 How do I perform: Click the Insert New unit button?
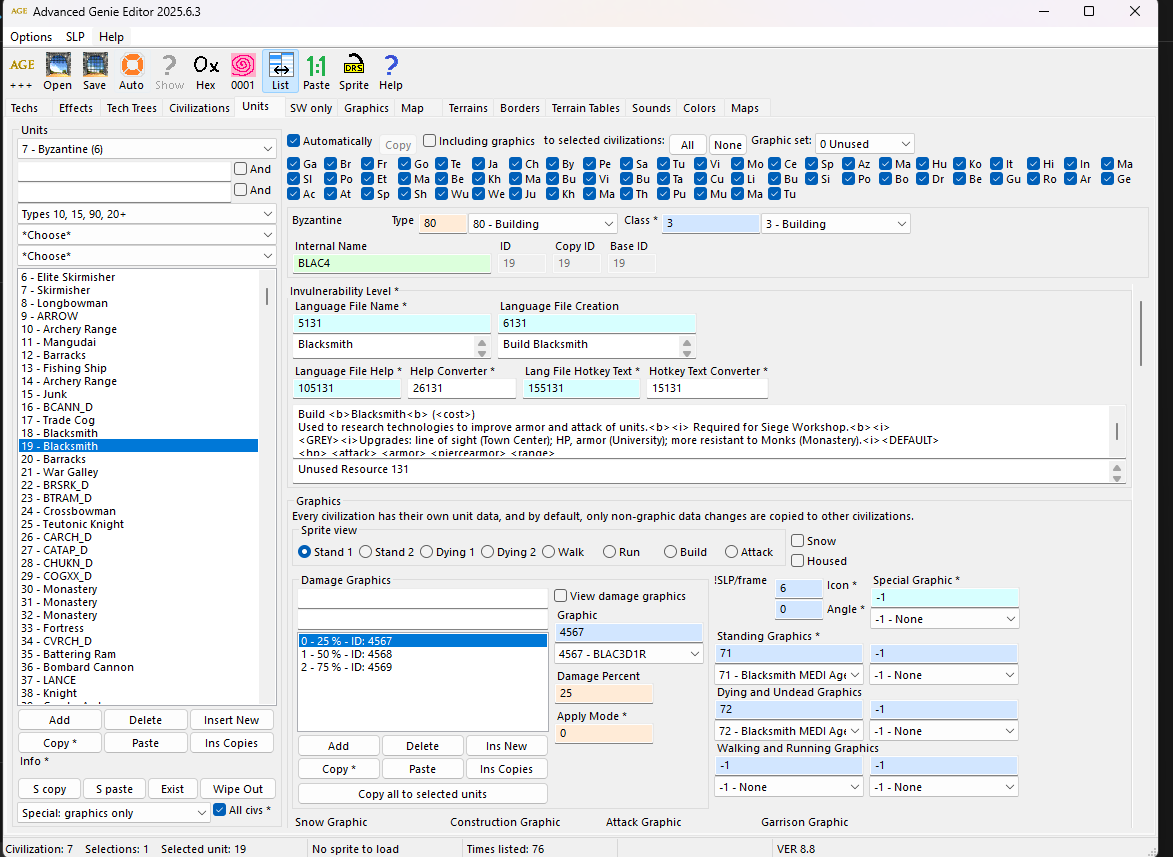[231, 720]
